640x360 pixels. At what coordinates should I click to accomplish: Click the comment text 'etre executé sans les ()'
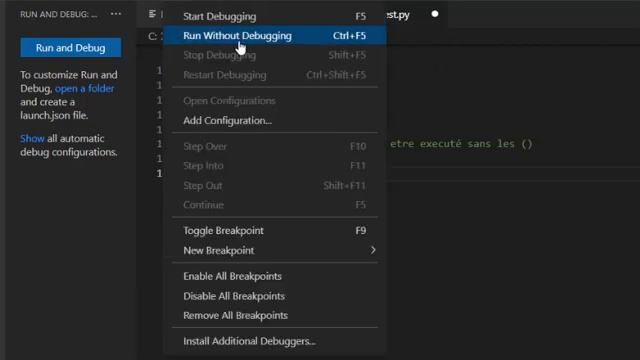coord(461,144)
